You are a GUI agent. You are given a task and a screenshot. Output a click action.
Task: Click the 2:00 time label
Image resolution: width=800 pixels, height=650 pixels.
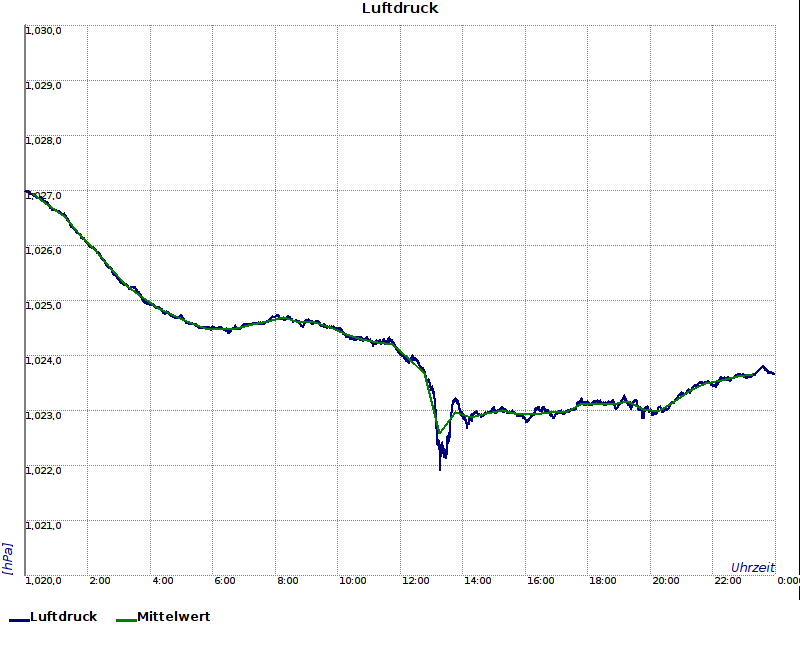(99, 581)
